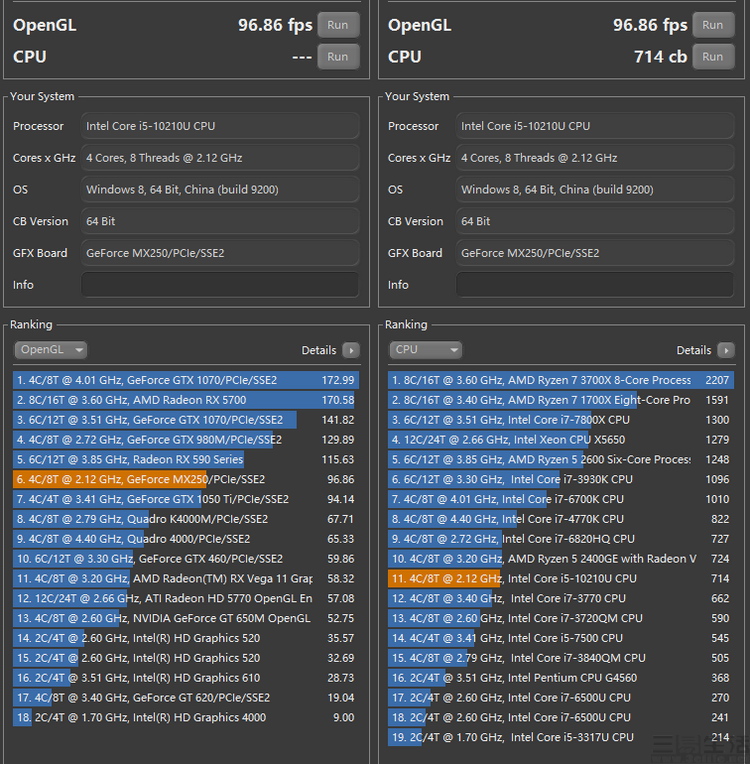Select highlighted OpenGL rank 6 GeForce MX250
This screenshot has width=750, height=764.
(x=186, y=479)
